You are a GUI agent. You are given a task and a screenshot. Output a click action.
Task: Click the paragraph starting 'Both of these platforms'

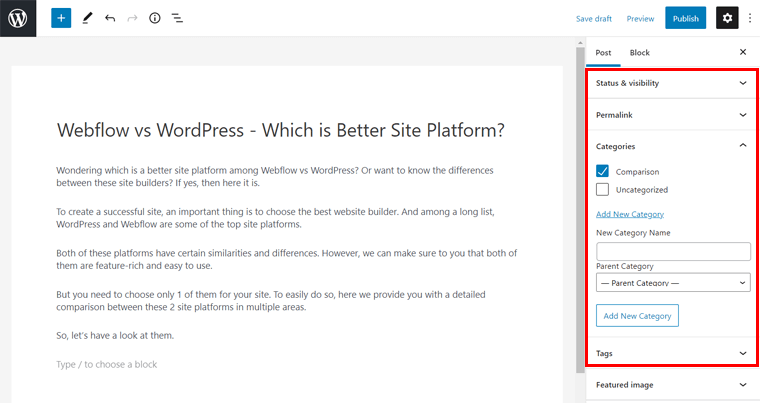pos(286,259)
